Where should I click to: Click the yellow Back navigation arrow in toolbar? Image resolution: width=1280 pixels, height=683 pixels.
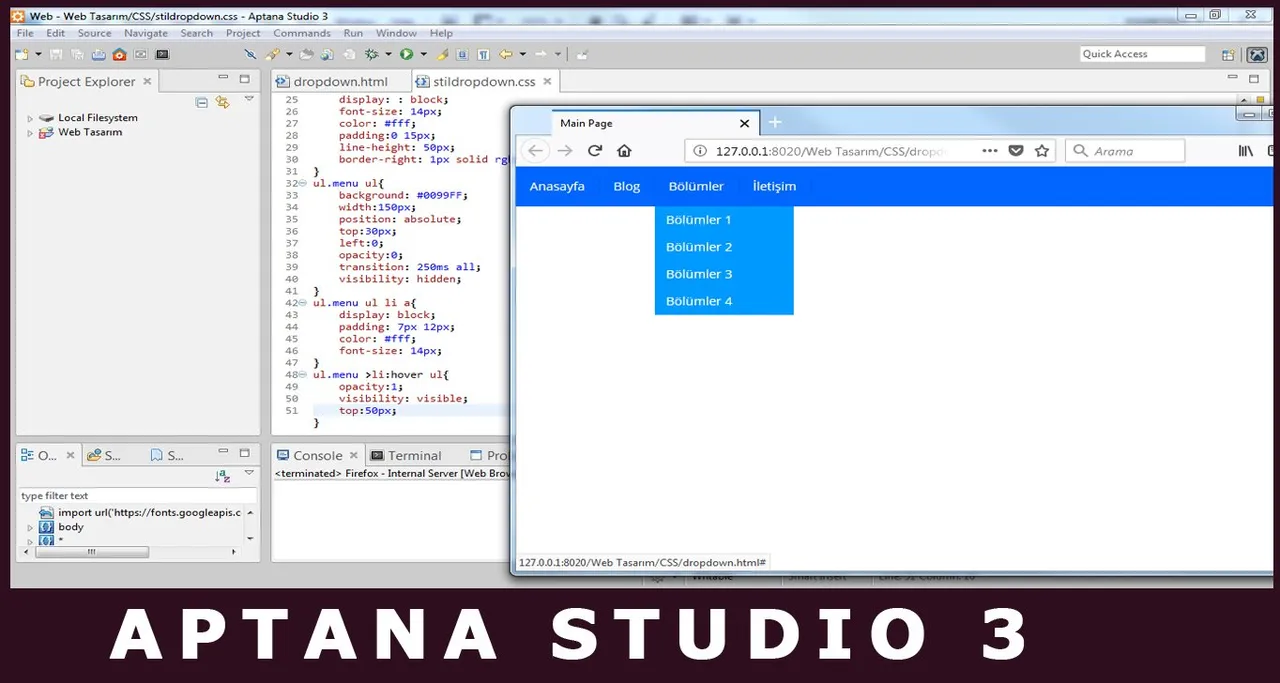(x=505, y=54)
